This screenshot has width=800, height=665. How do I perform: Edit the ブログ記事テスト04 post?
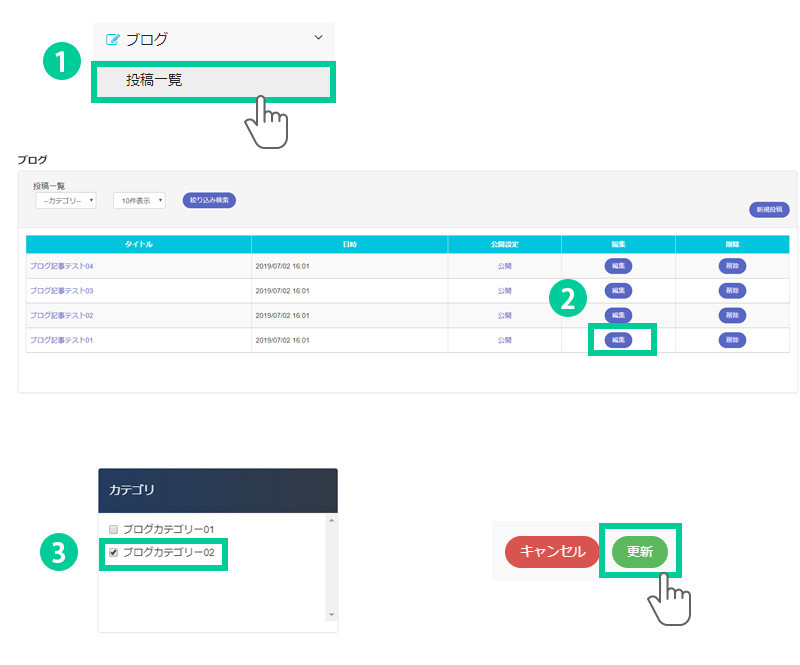coord(618,266)
